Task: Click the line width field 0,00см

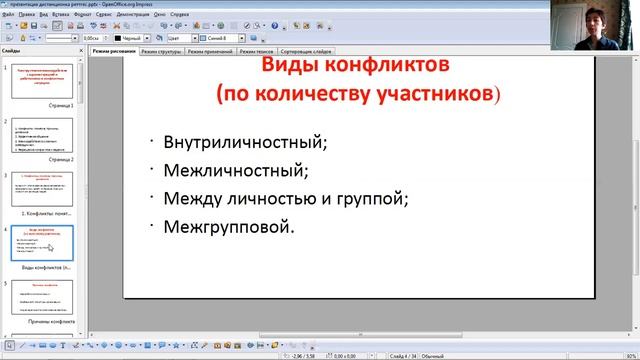Action: tap(93, 38)
